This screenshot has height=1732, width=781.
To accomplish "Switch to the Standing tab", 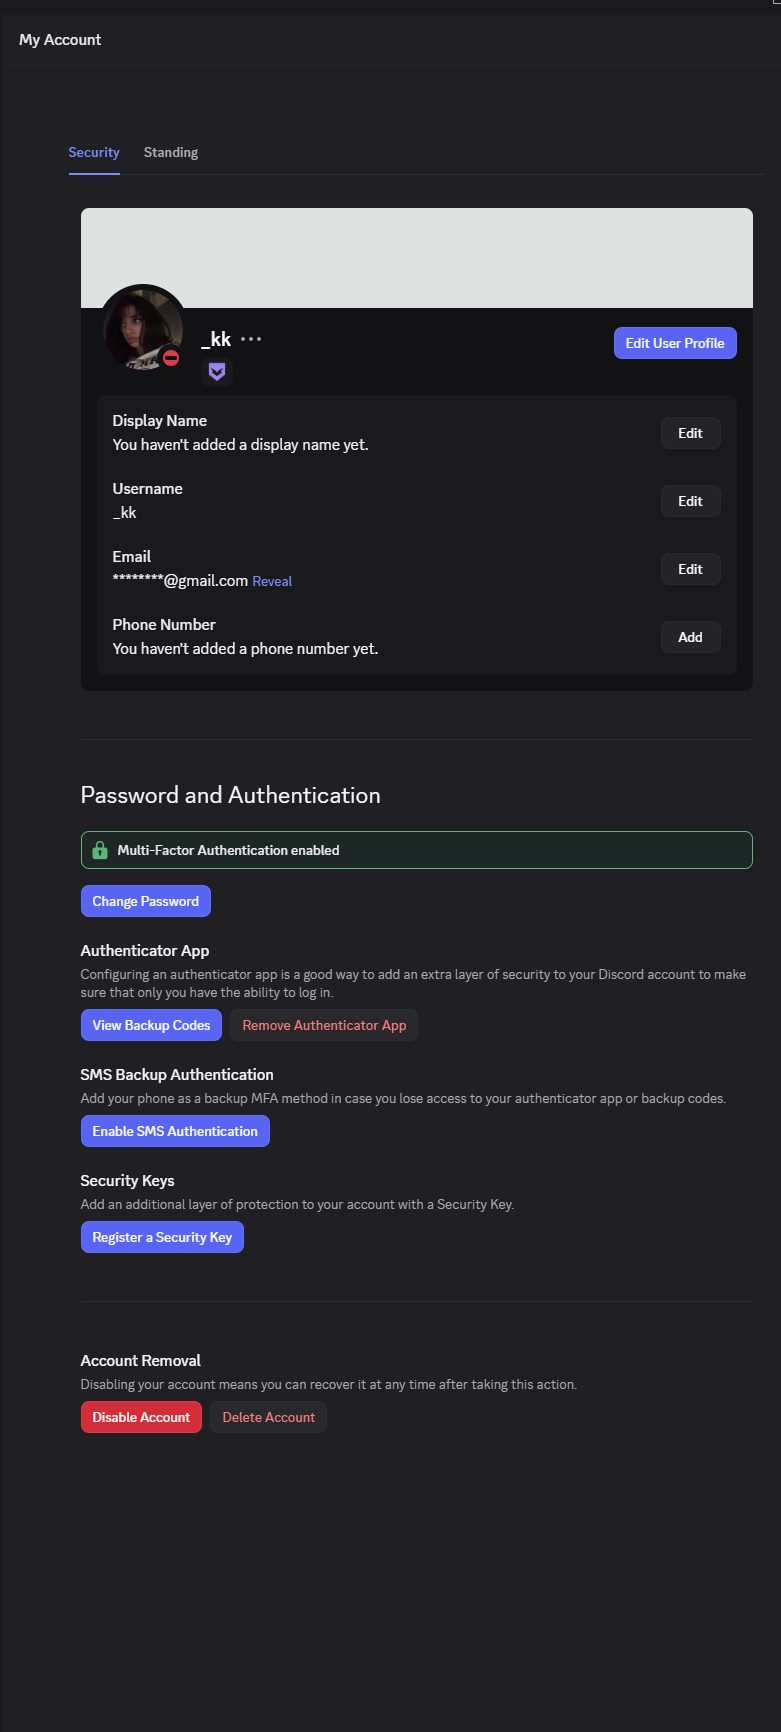I will click(x=171, y=152).
